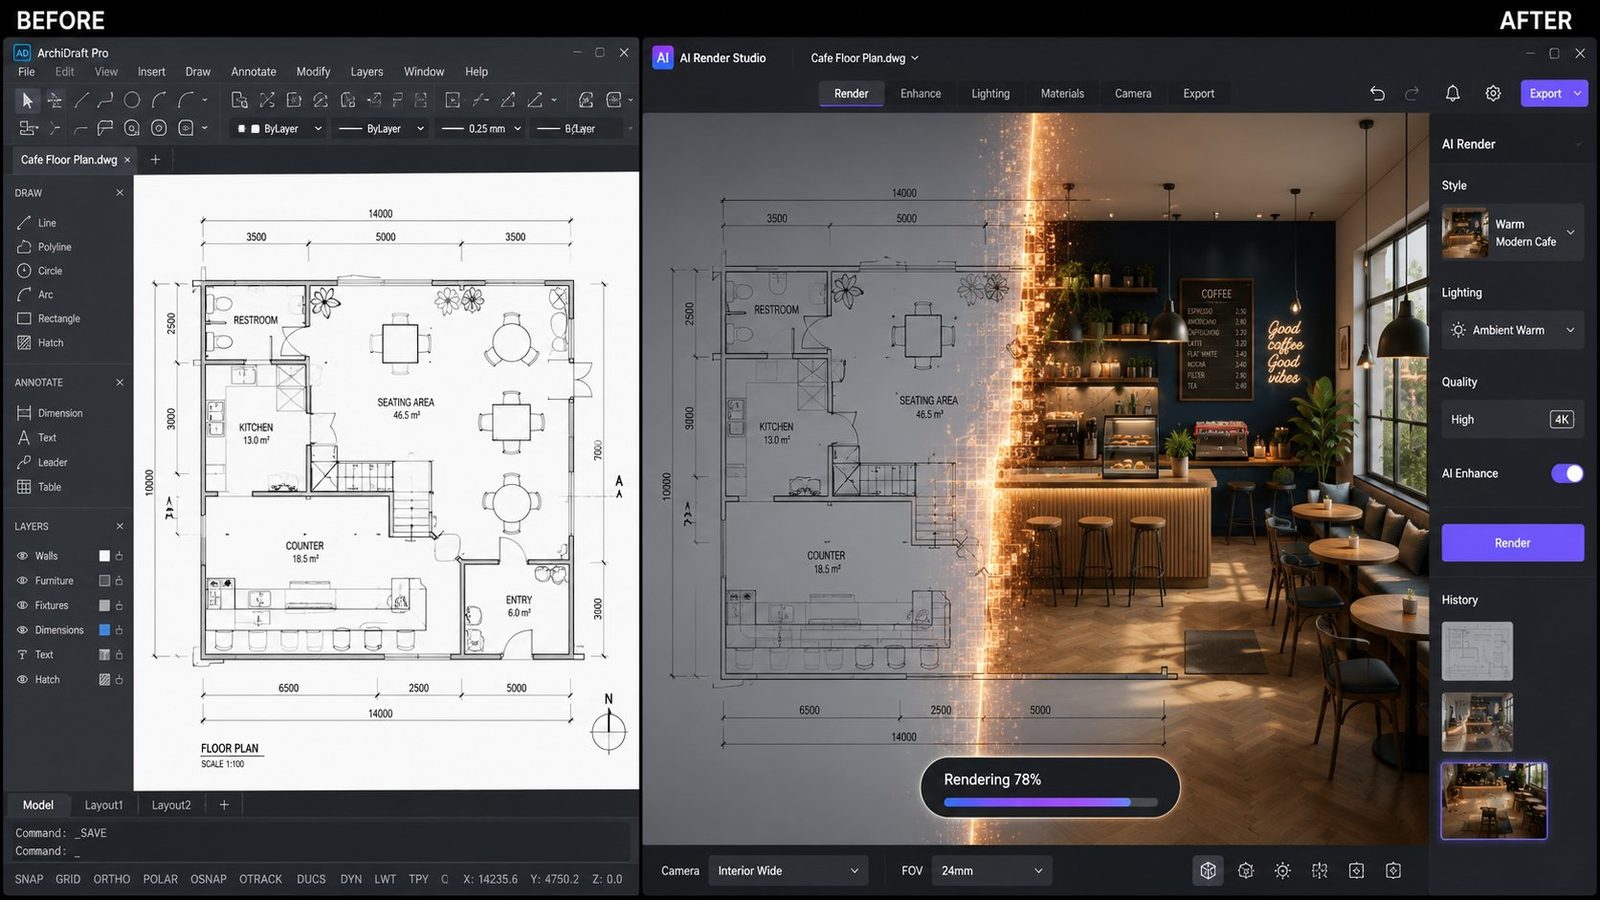Click the purple Render button

coord(1512,543)
